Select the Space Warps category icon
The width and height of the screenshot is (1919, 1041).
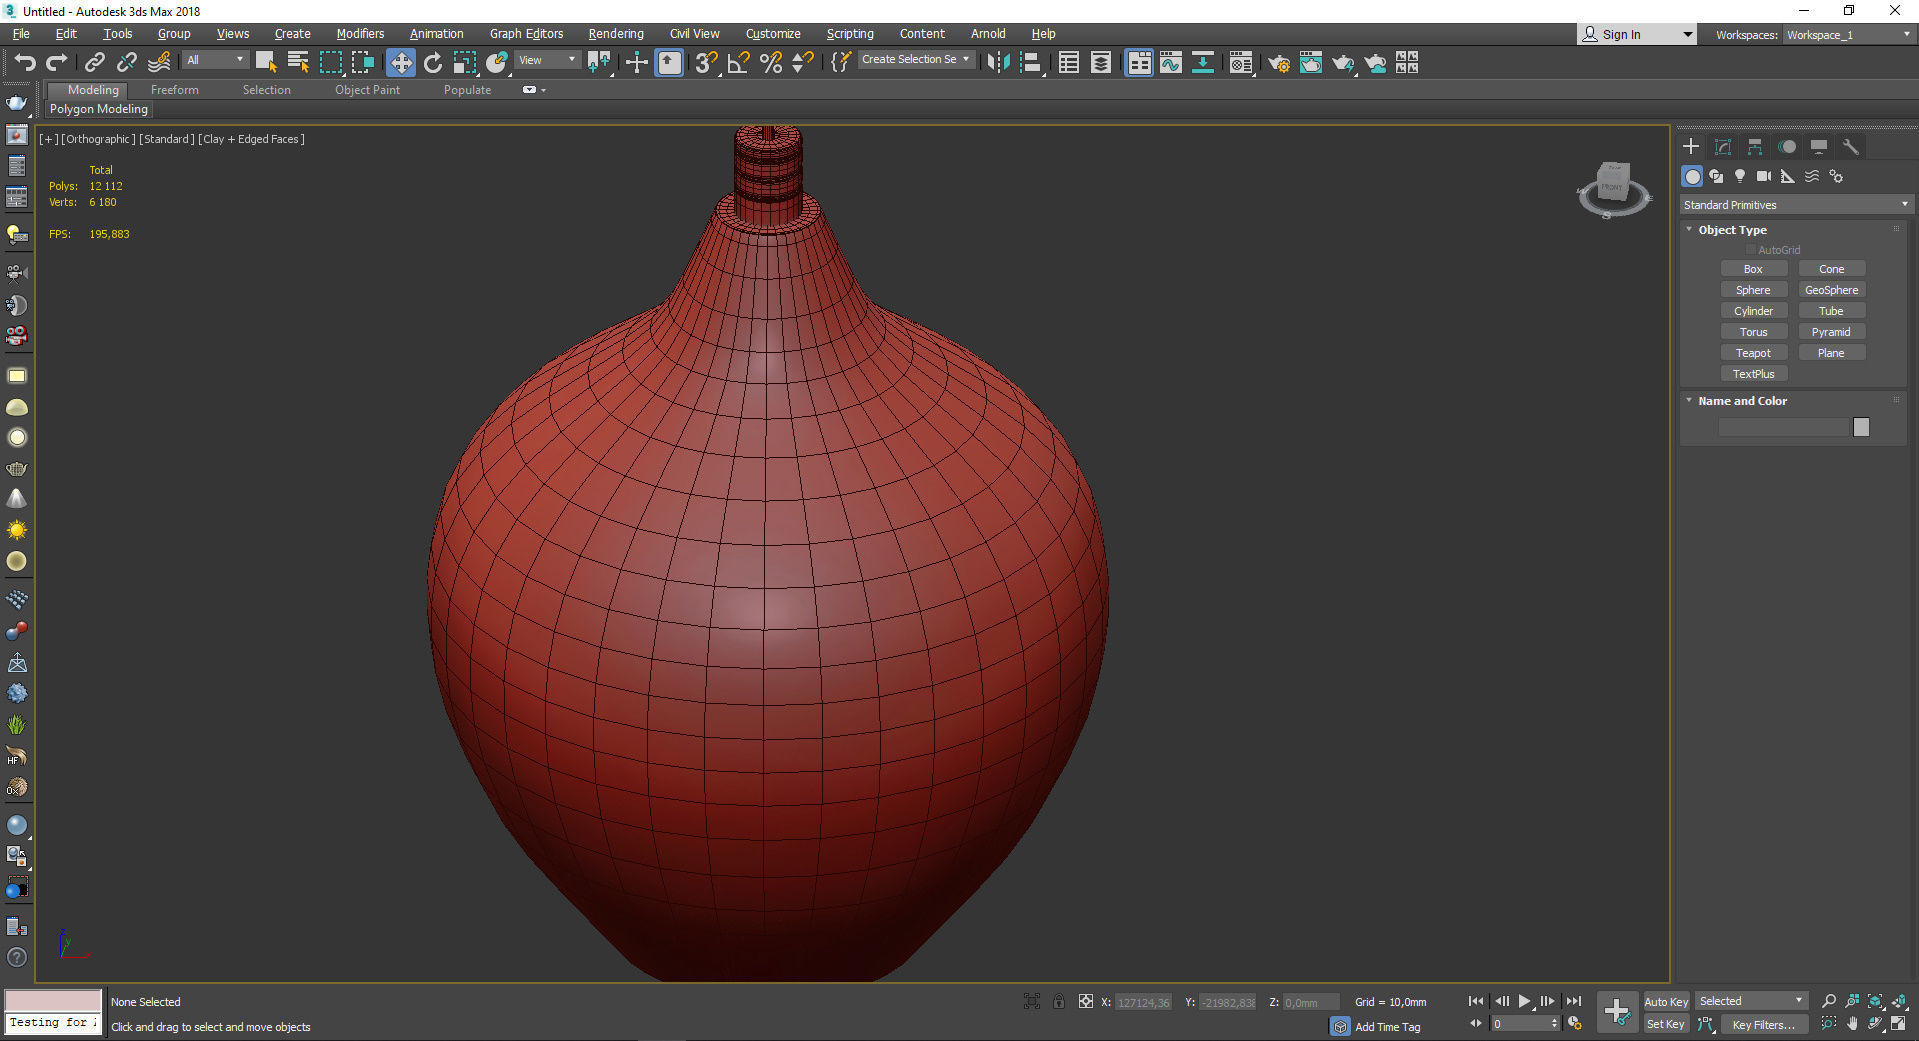click(x=1812, y=176)
